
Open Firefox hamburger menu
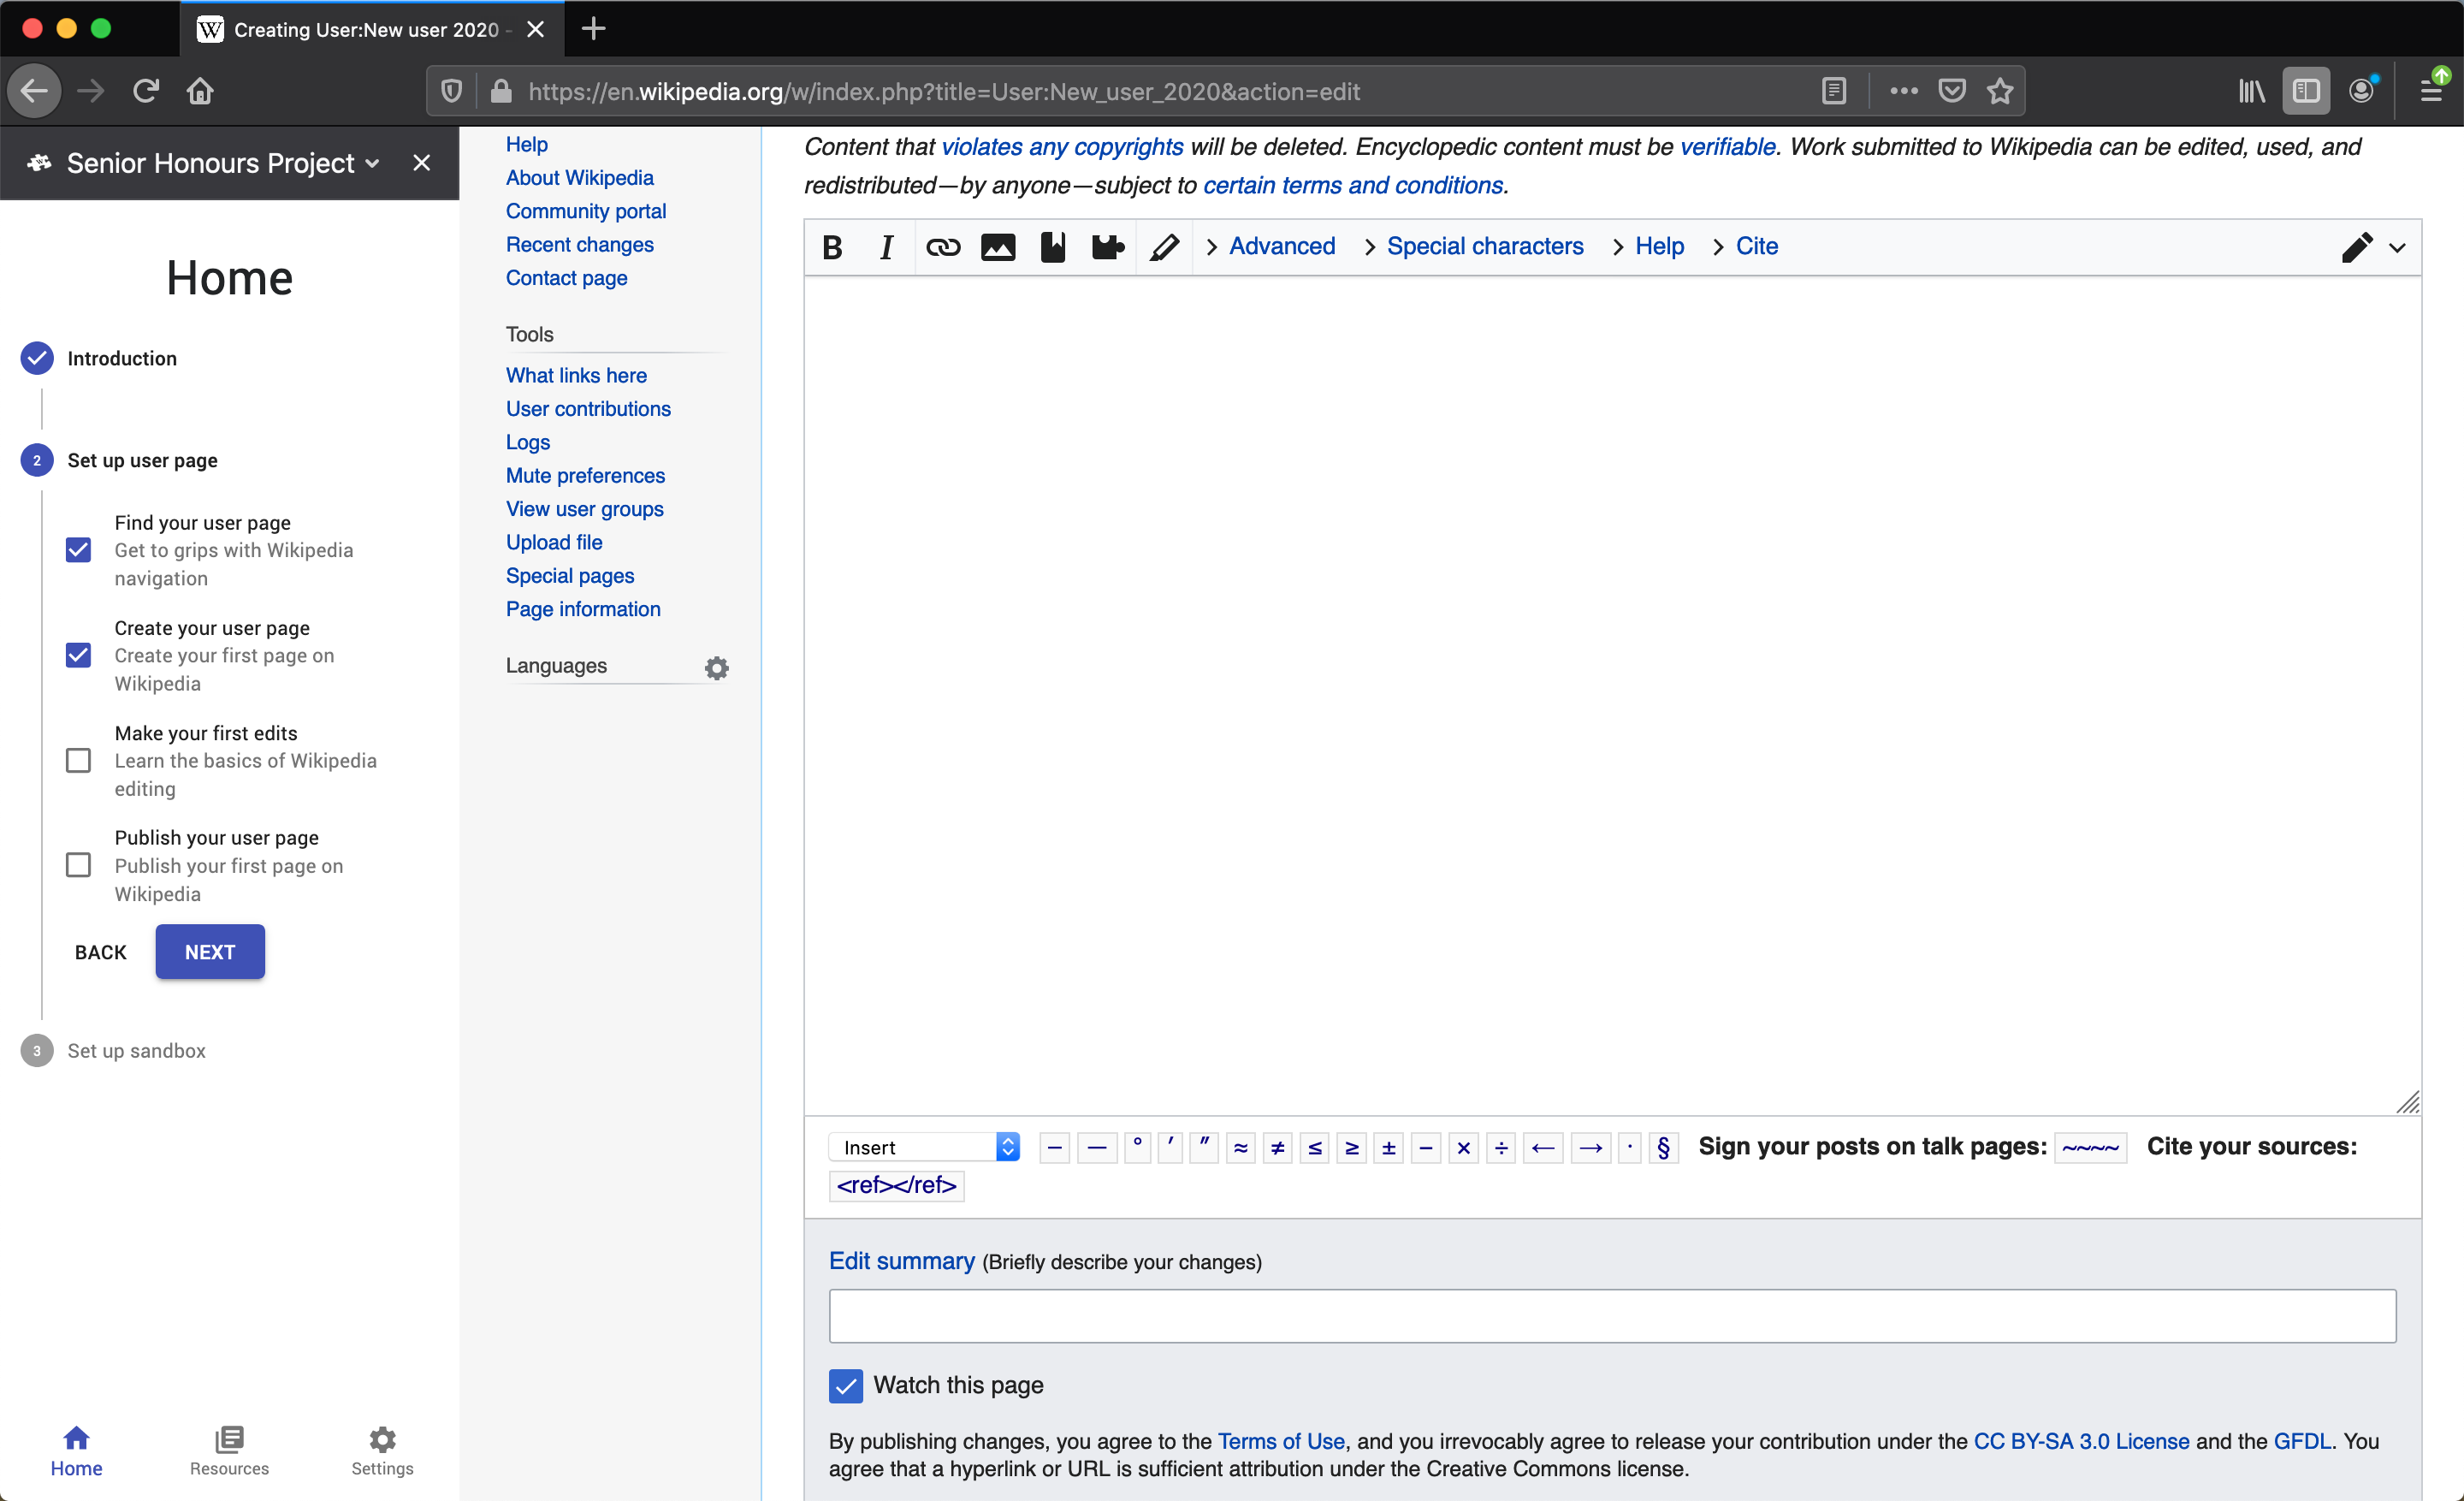pos(2432,91)
